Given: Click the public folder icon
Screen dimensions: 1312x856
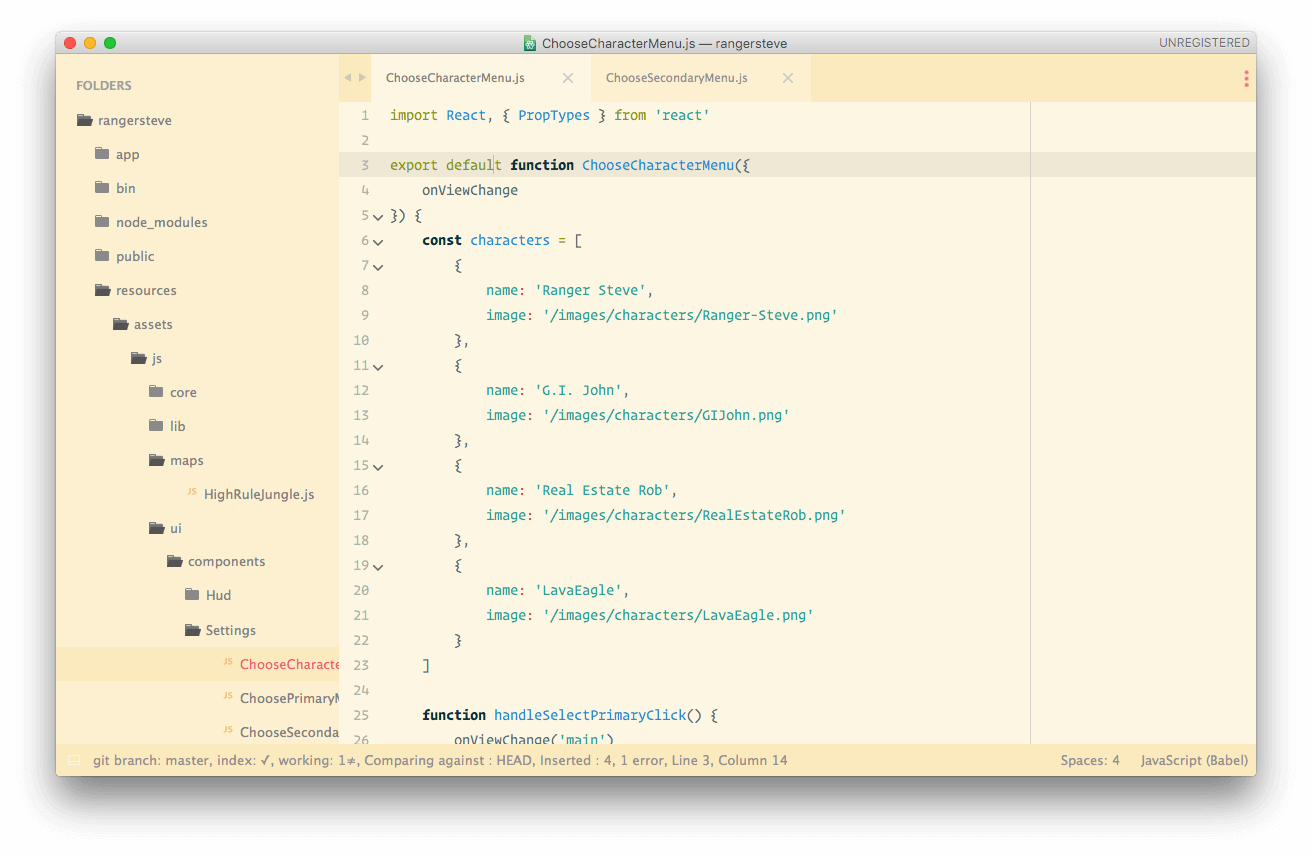Looking at the screenshot, I should tap(101, 256).
